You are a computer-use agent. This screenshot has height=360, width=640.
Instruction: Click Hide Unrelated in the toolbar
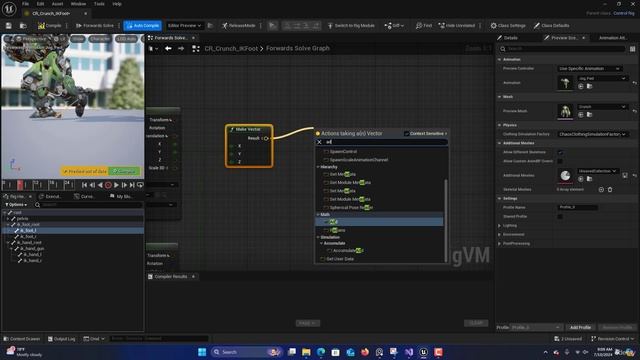click(456, 26)
